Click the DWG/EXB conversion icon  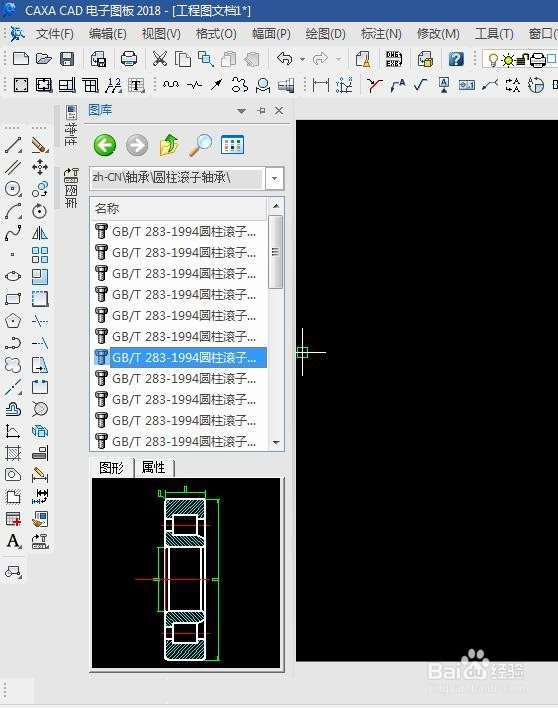[x=394, y=59]
